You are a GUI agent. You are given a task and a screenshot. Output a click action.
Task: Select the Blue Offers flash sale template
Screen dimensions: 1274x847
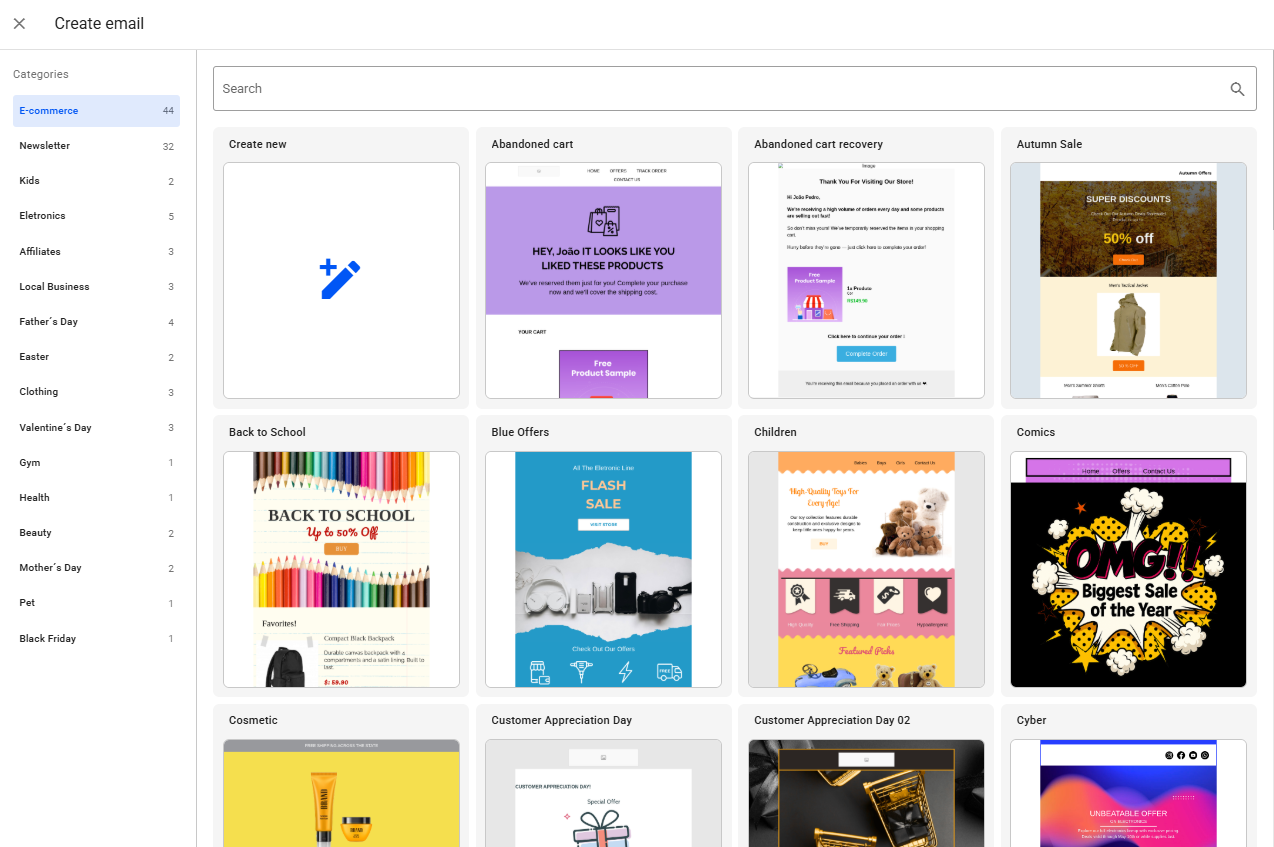tap(603, 569)
